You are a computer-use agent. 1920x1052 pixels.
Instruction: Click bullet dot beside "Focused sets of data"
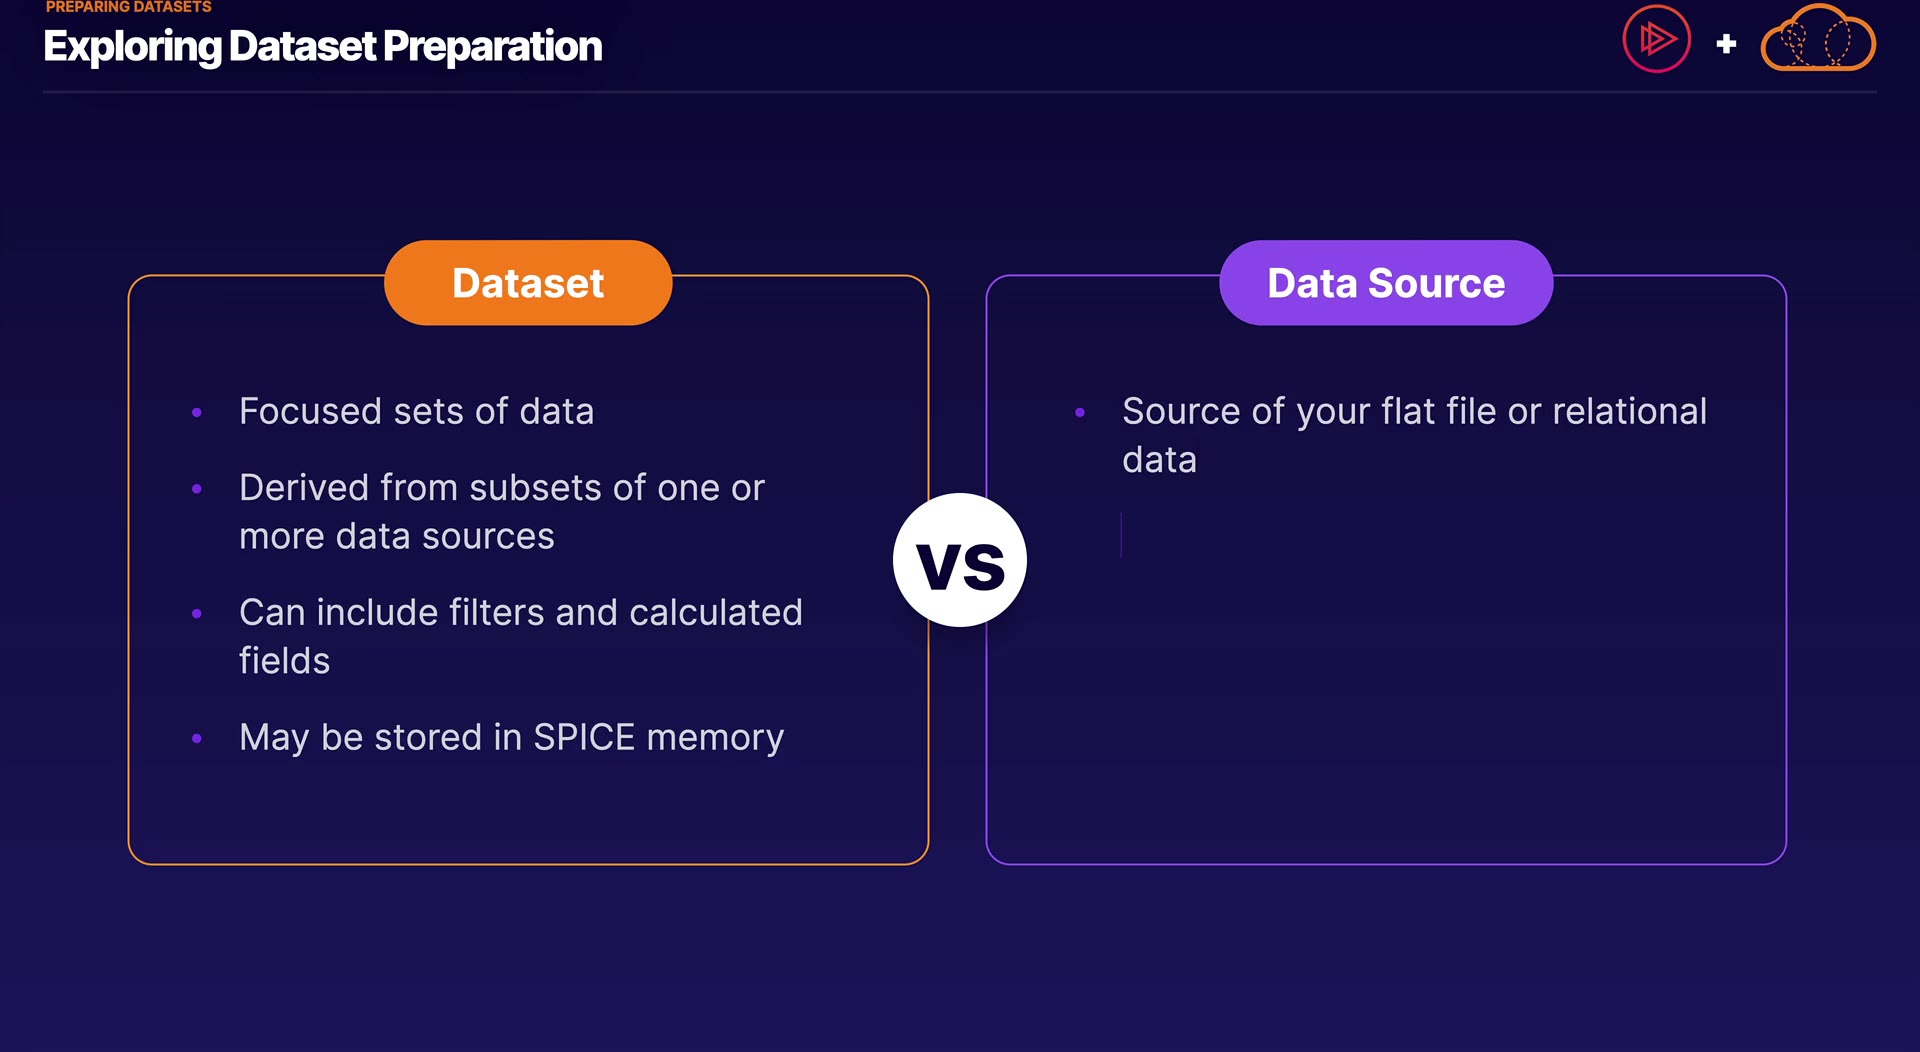click(197, 412)
